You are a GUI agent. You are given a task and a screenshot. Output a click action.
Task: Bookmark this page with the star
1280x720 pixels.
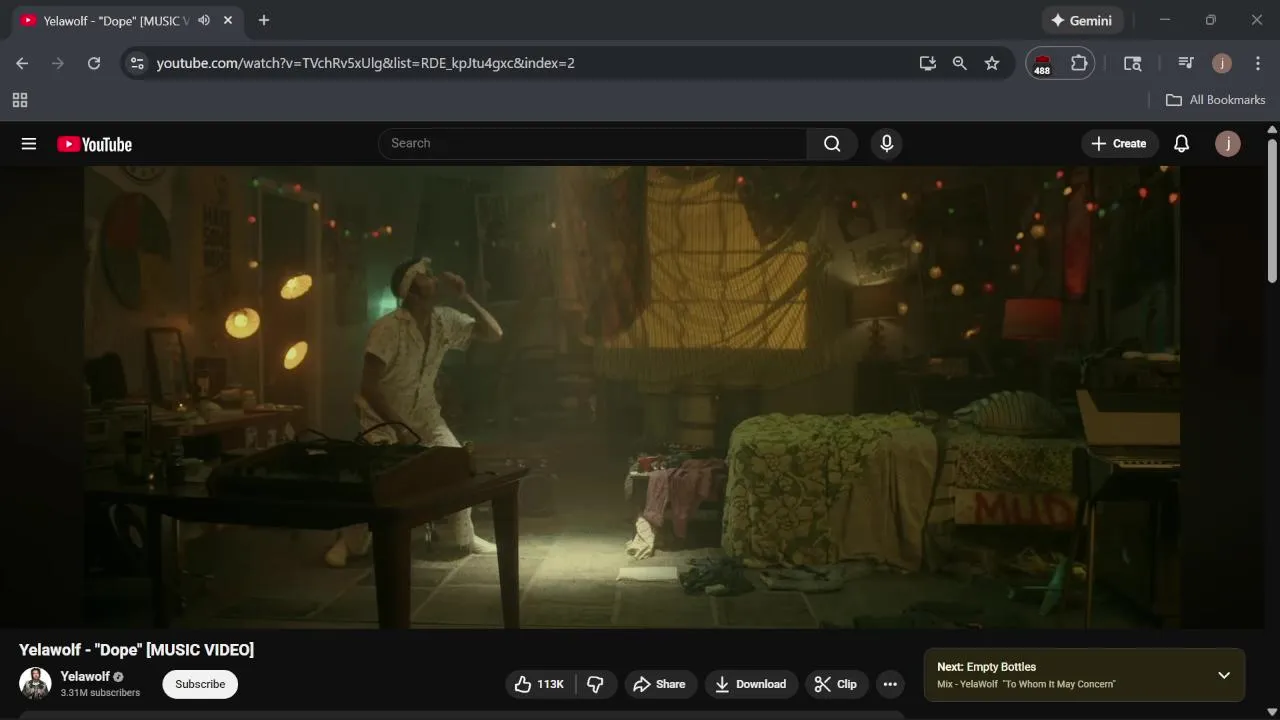[x=992, y=63]
